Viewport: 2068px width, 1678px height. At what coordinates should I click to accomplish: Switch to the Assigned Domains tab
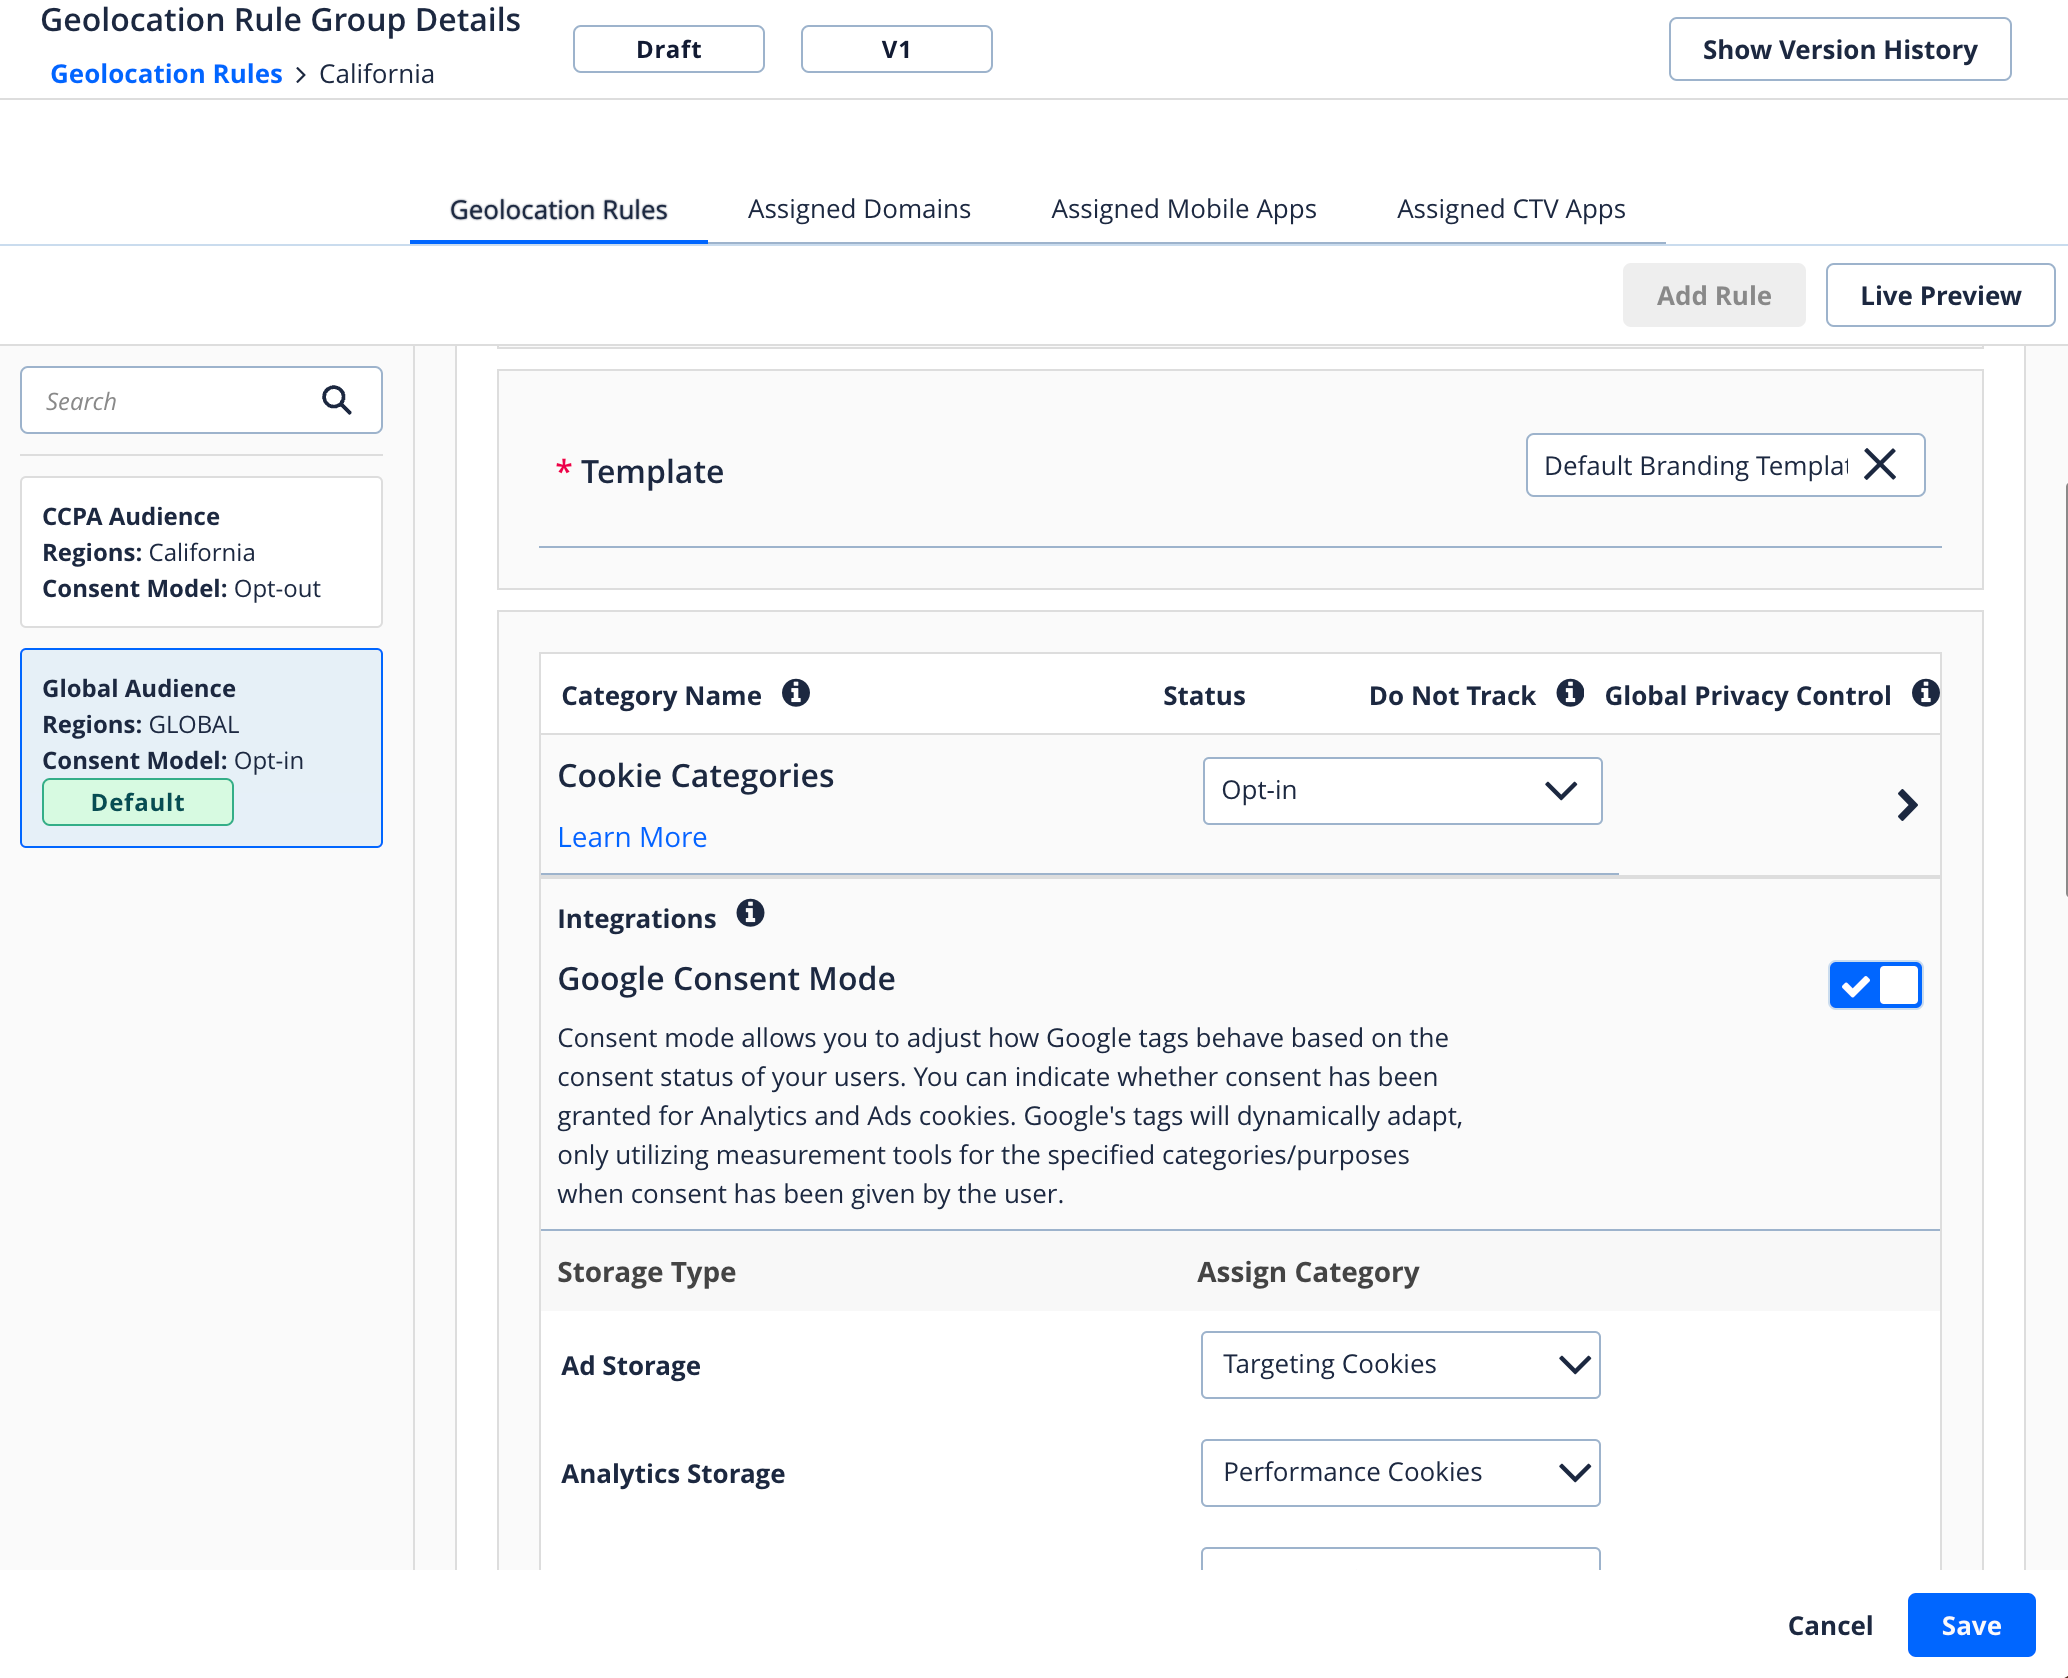point(859,209)
